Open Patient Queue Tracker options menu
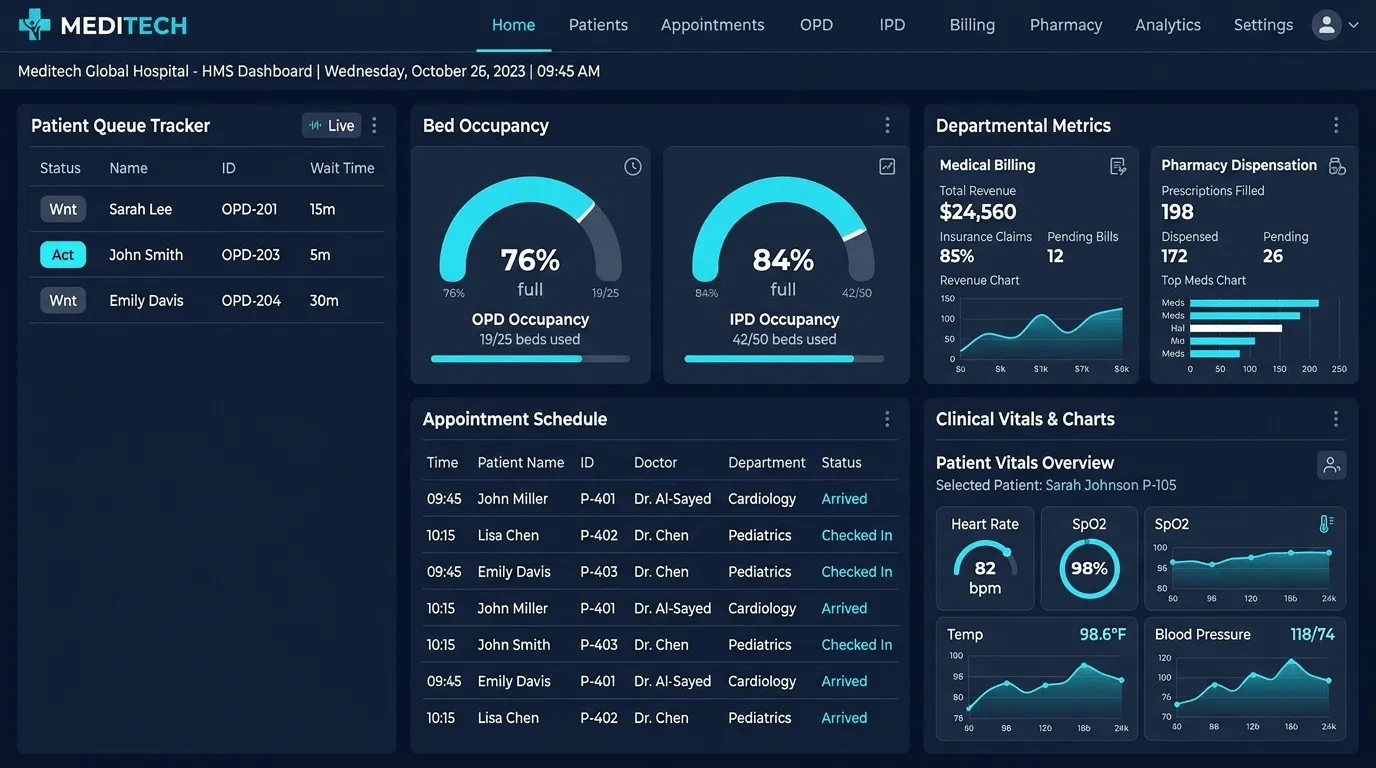Viewport: 1376px width, 768px height. point(374,125)
